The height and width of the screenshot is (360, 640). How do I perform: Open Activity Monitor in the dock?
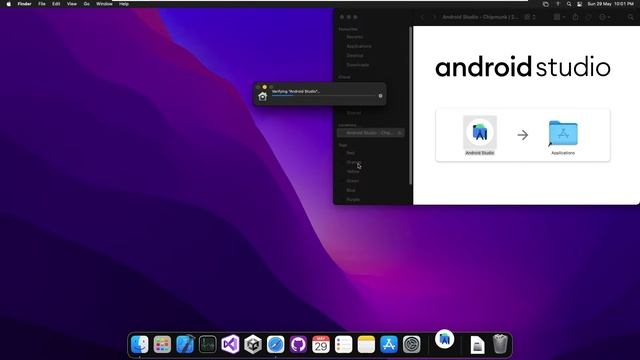pyautogui.click(x=208, y=344)
